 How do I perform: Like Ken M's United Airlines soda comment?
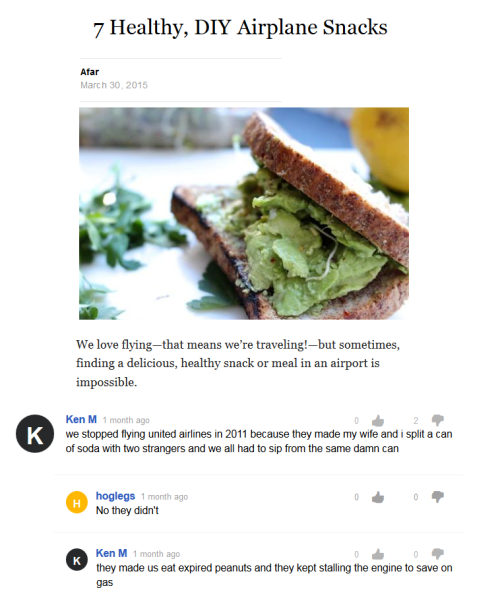[x=378, y=420]
